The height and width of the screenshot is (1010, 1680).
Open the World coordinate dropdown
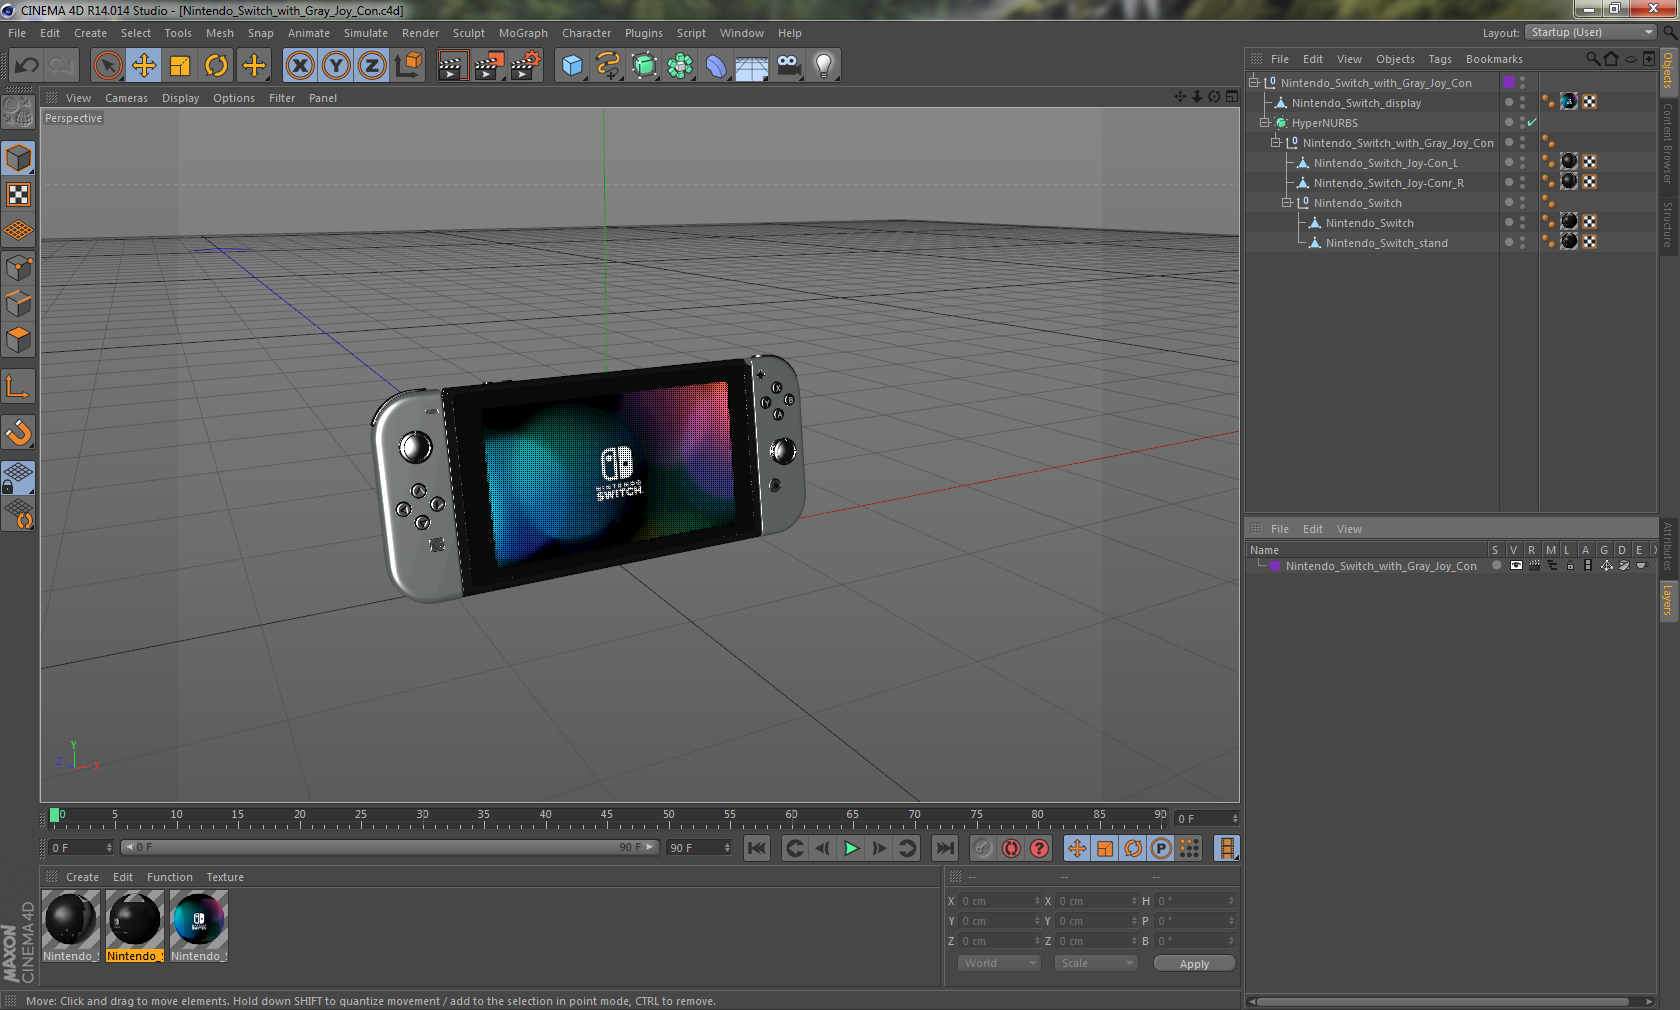coord(999,963)
